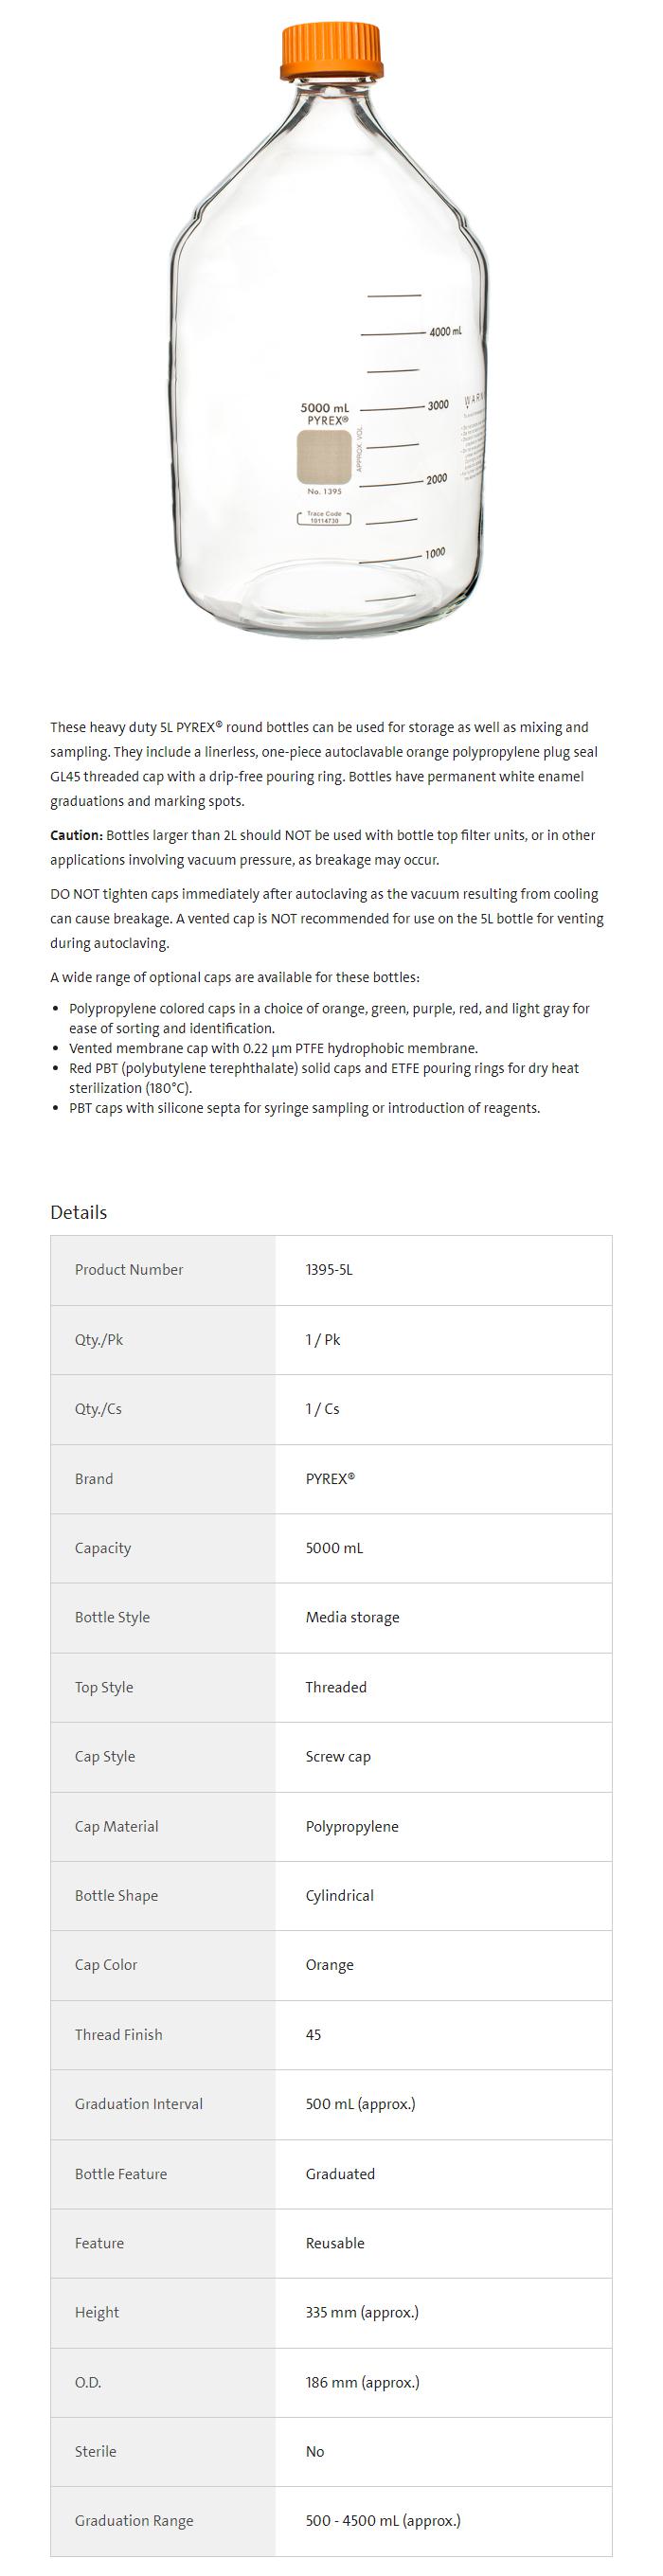
Task: Click the 4000 mL graduation mark on bottle
Action: pyautogui.click(x=444, y=332)
